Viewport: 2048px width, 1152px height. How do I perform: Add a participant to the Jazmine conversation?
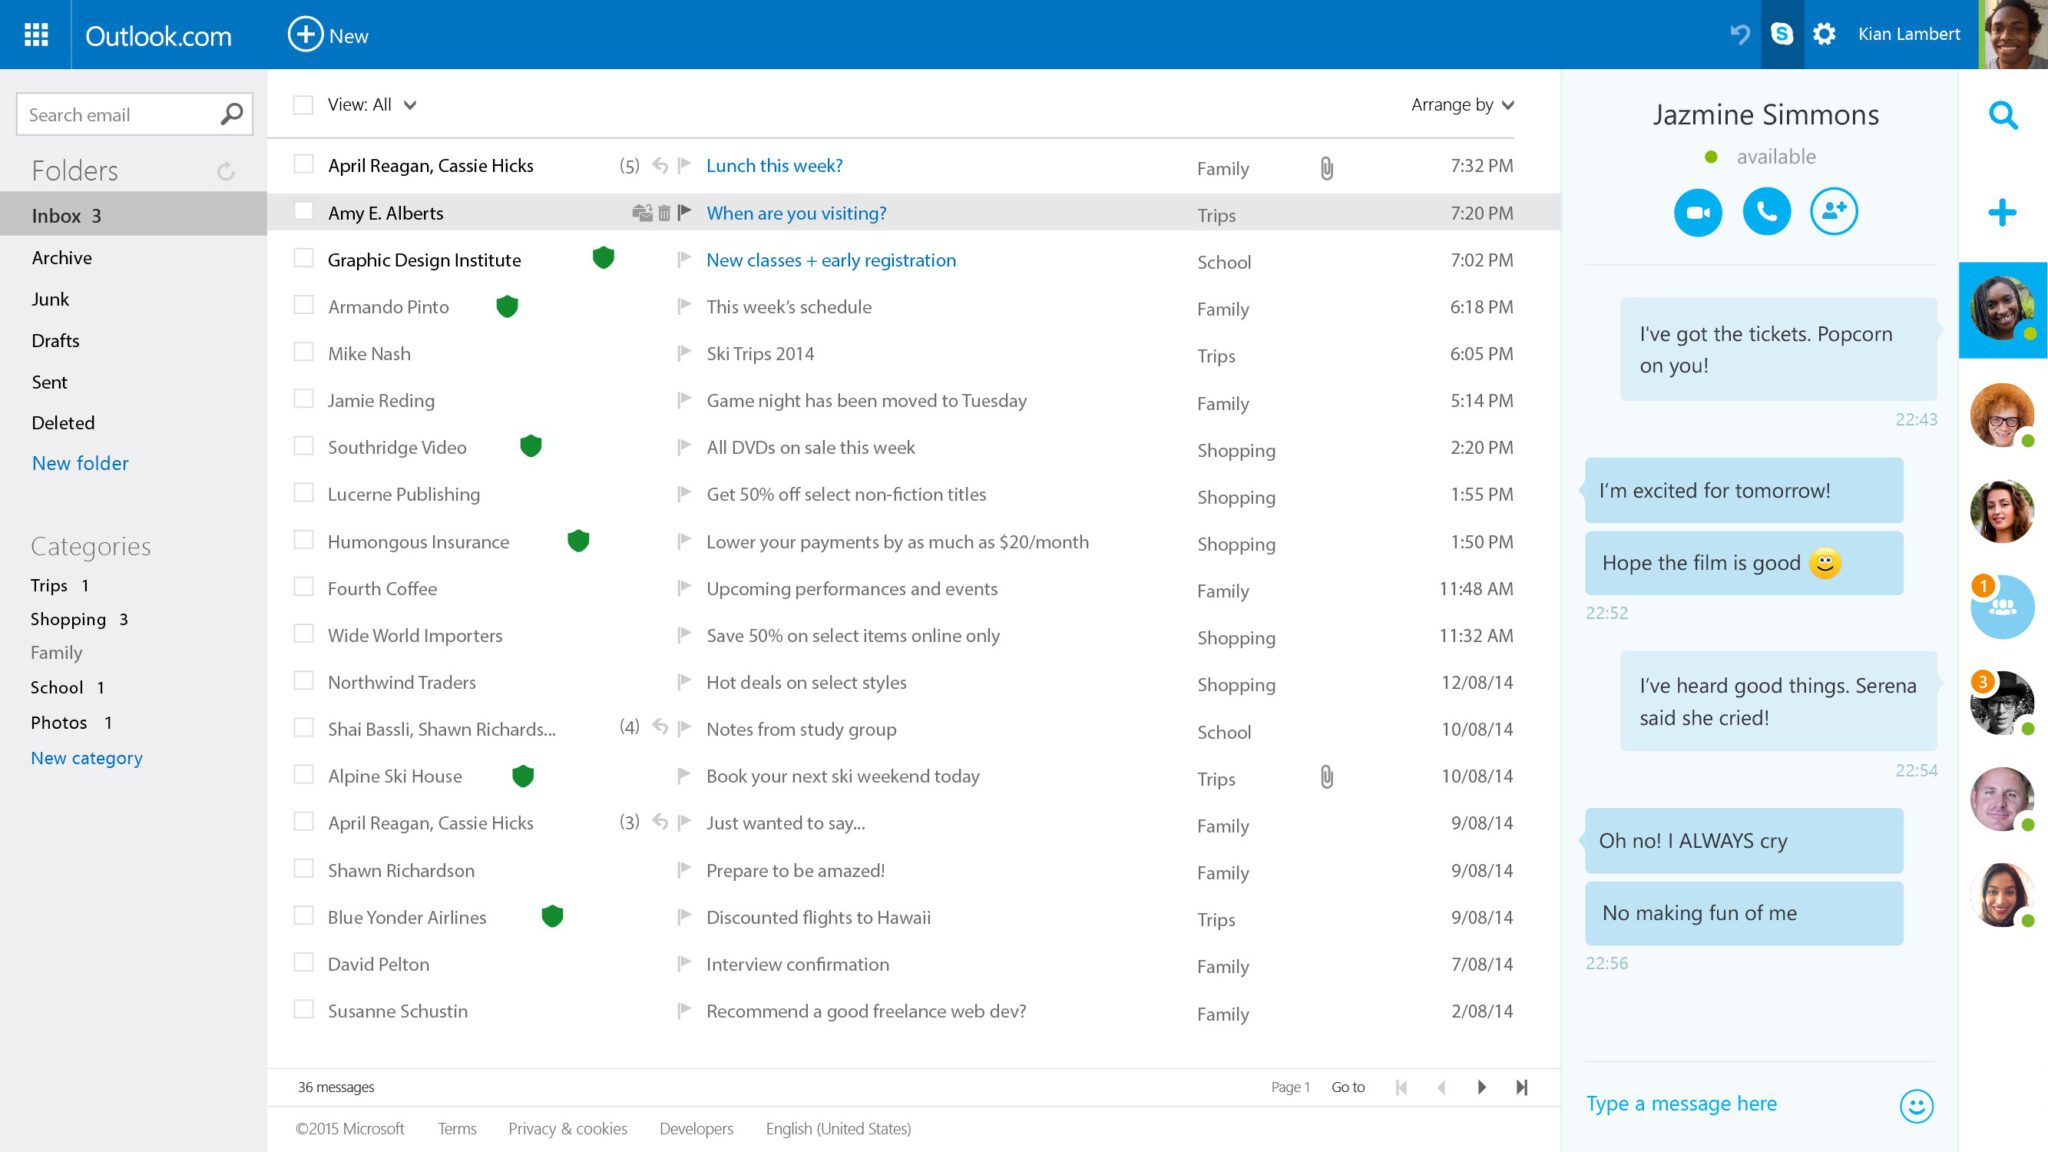1834,211
